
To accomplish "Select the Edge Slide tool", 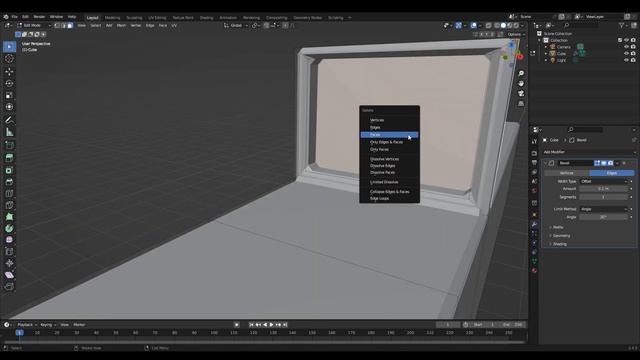I will coord(9,251).
